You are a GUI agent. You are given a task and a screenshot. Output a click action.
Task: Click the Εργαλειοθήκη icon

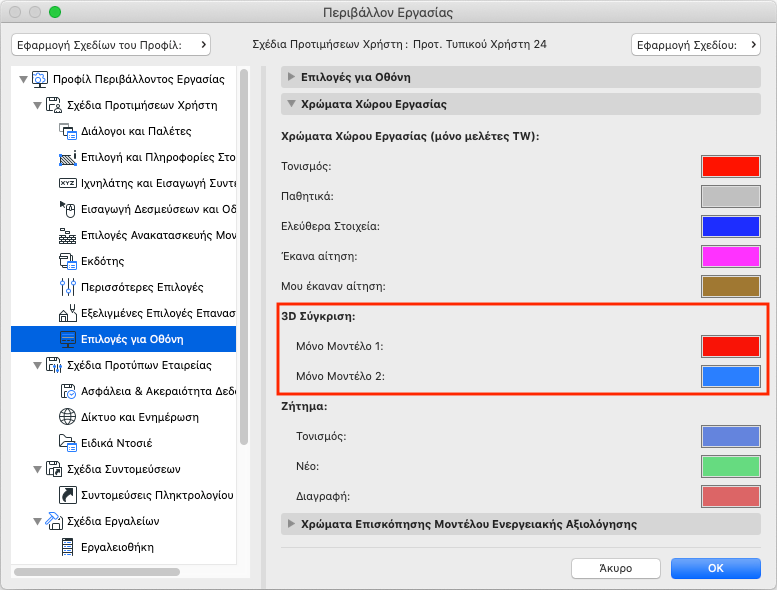(x=68, y=547)
